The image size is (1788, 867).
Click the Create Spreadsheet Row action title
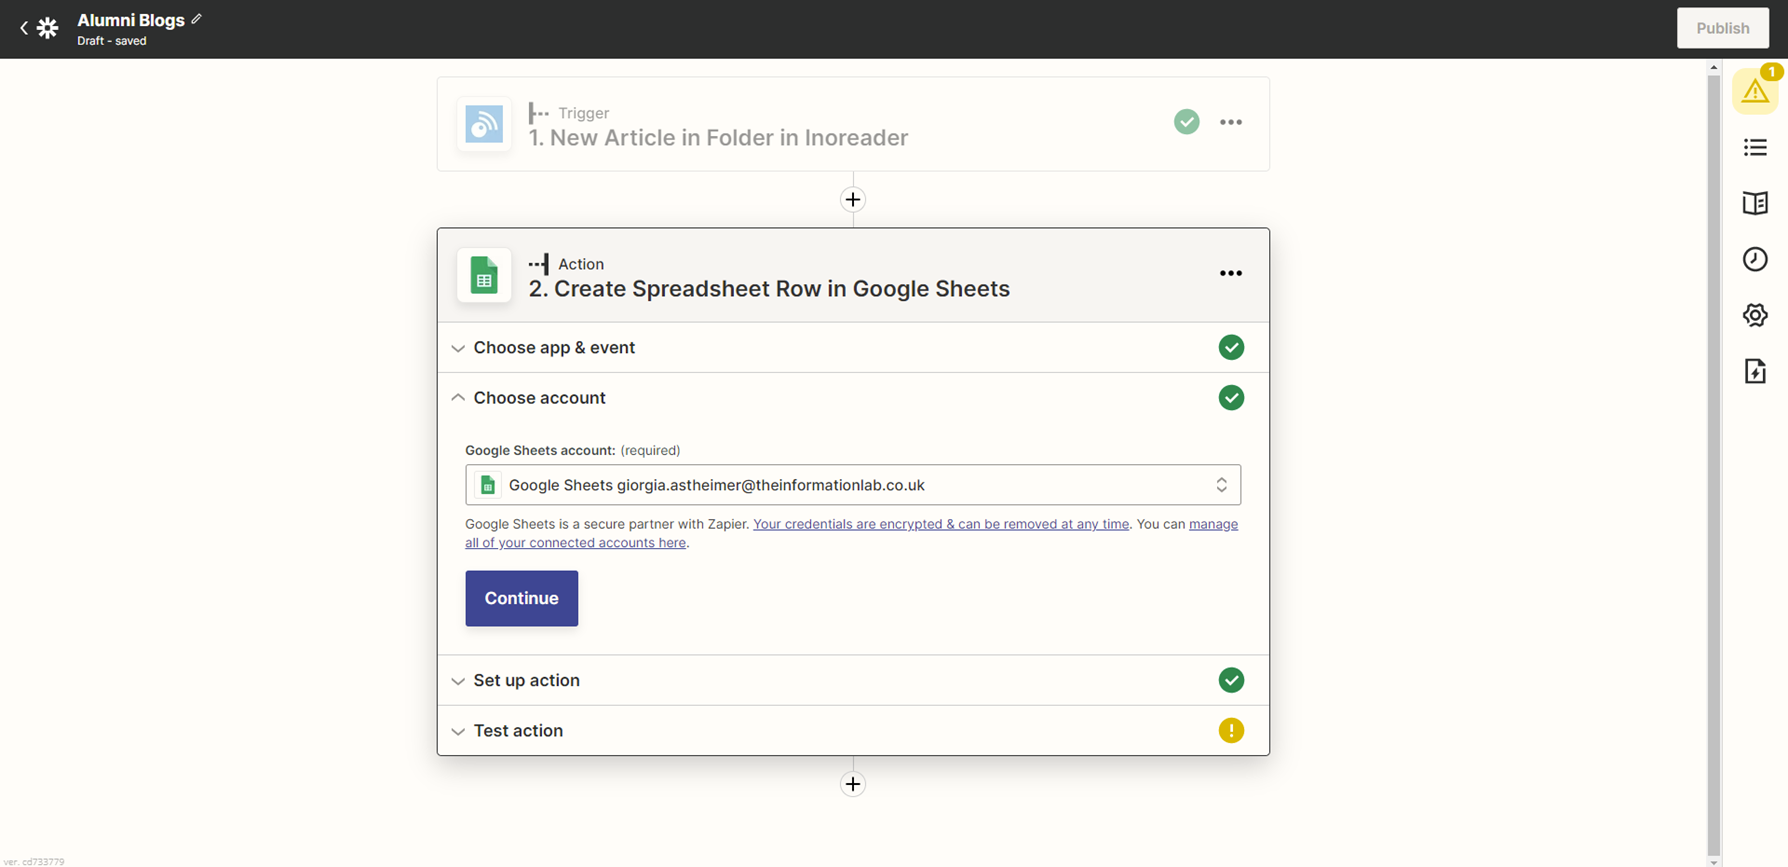click(769, 289)
